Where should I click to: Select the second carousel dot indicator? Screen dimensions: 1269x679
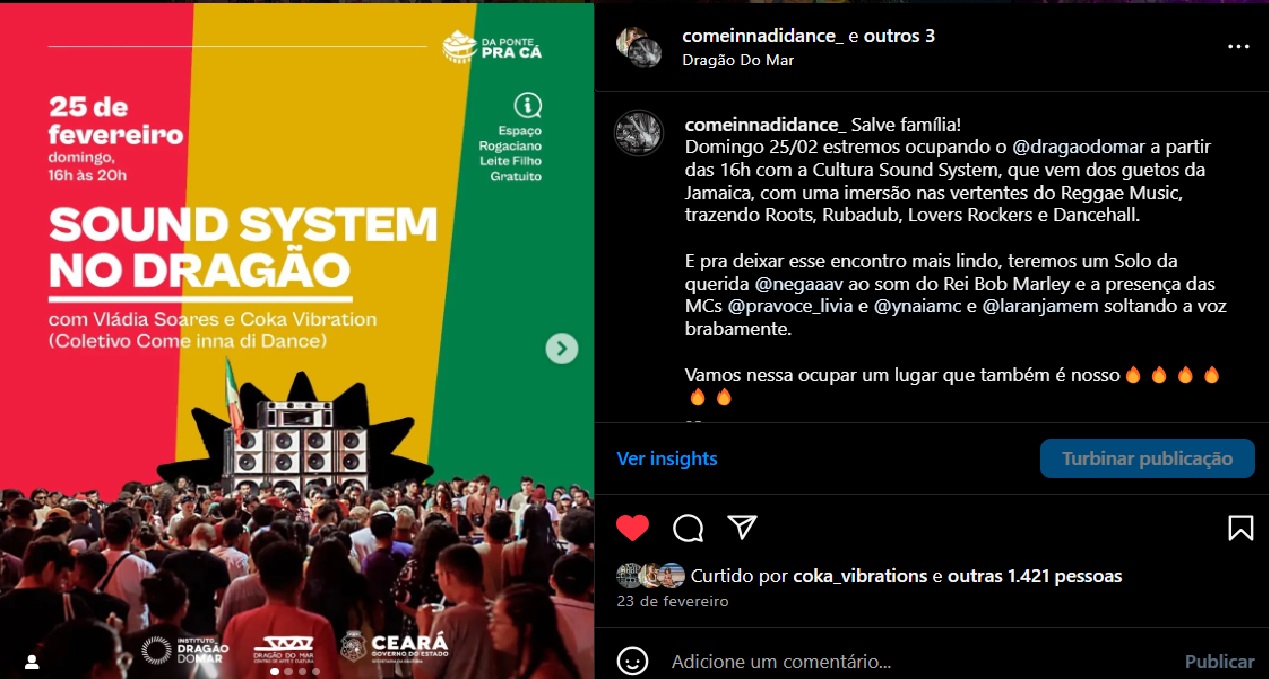click(288, 672)
